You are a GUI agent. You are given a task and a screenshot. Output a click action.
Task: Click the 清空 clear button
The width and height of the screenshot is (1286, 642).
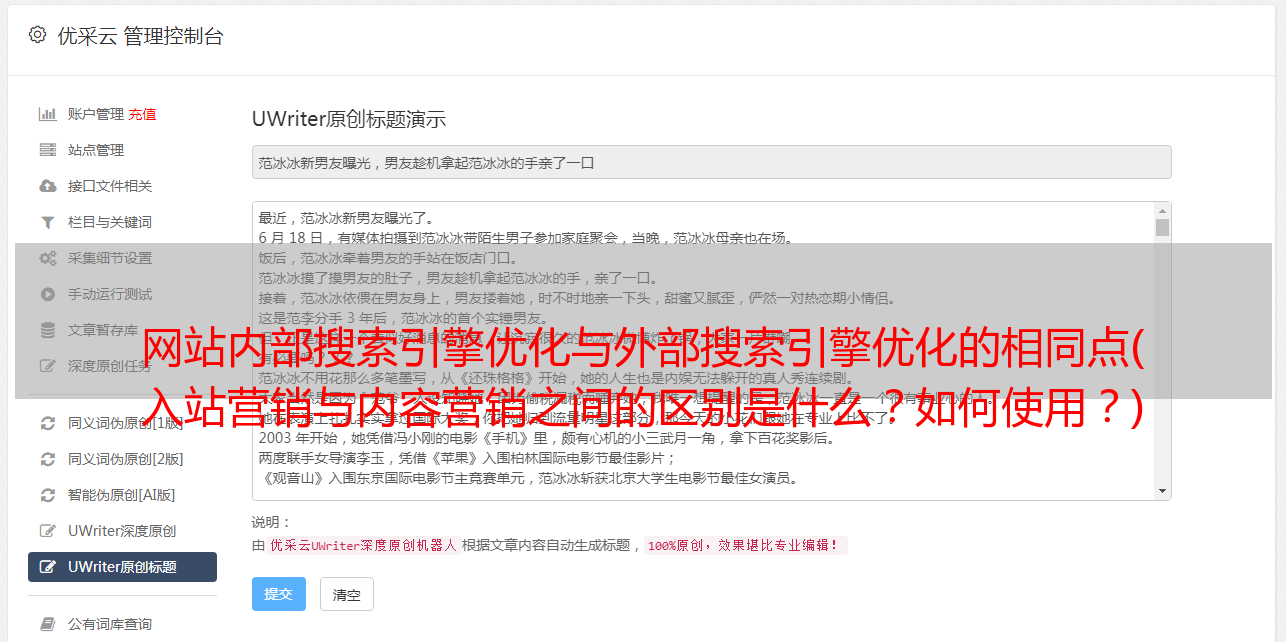(347, 594)
